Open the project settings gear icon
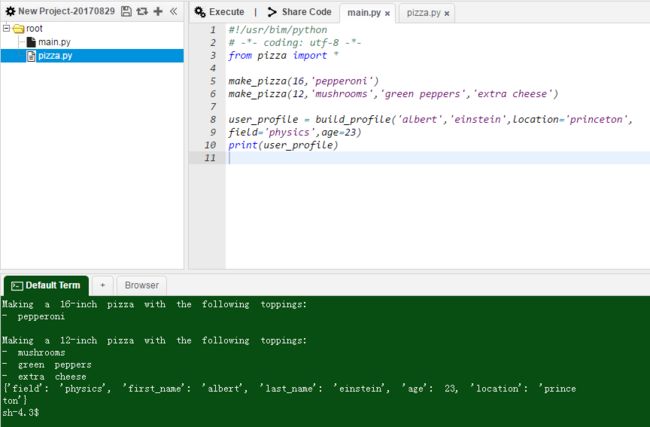Viewport: 650px width, 427px height. click(x=10, y=11)
